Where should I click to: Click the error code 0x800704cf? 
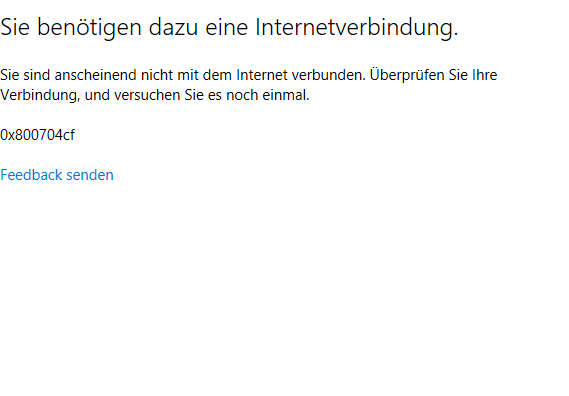pyautogui.click(x=37, y=135)
